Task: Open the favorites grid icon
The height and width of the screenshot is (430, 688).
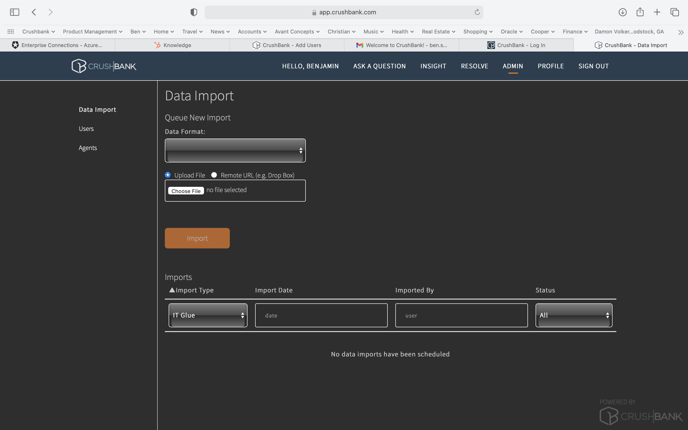Action: tap(11, 32)
